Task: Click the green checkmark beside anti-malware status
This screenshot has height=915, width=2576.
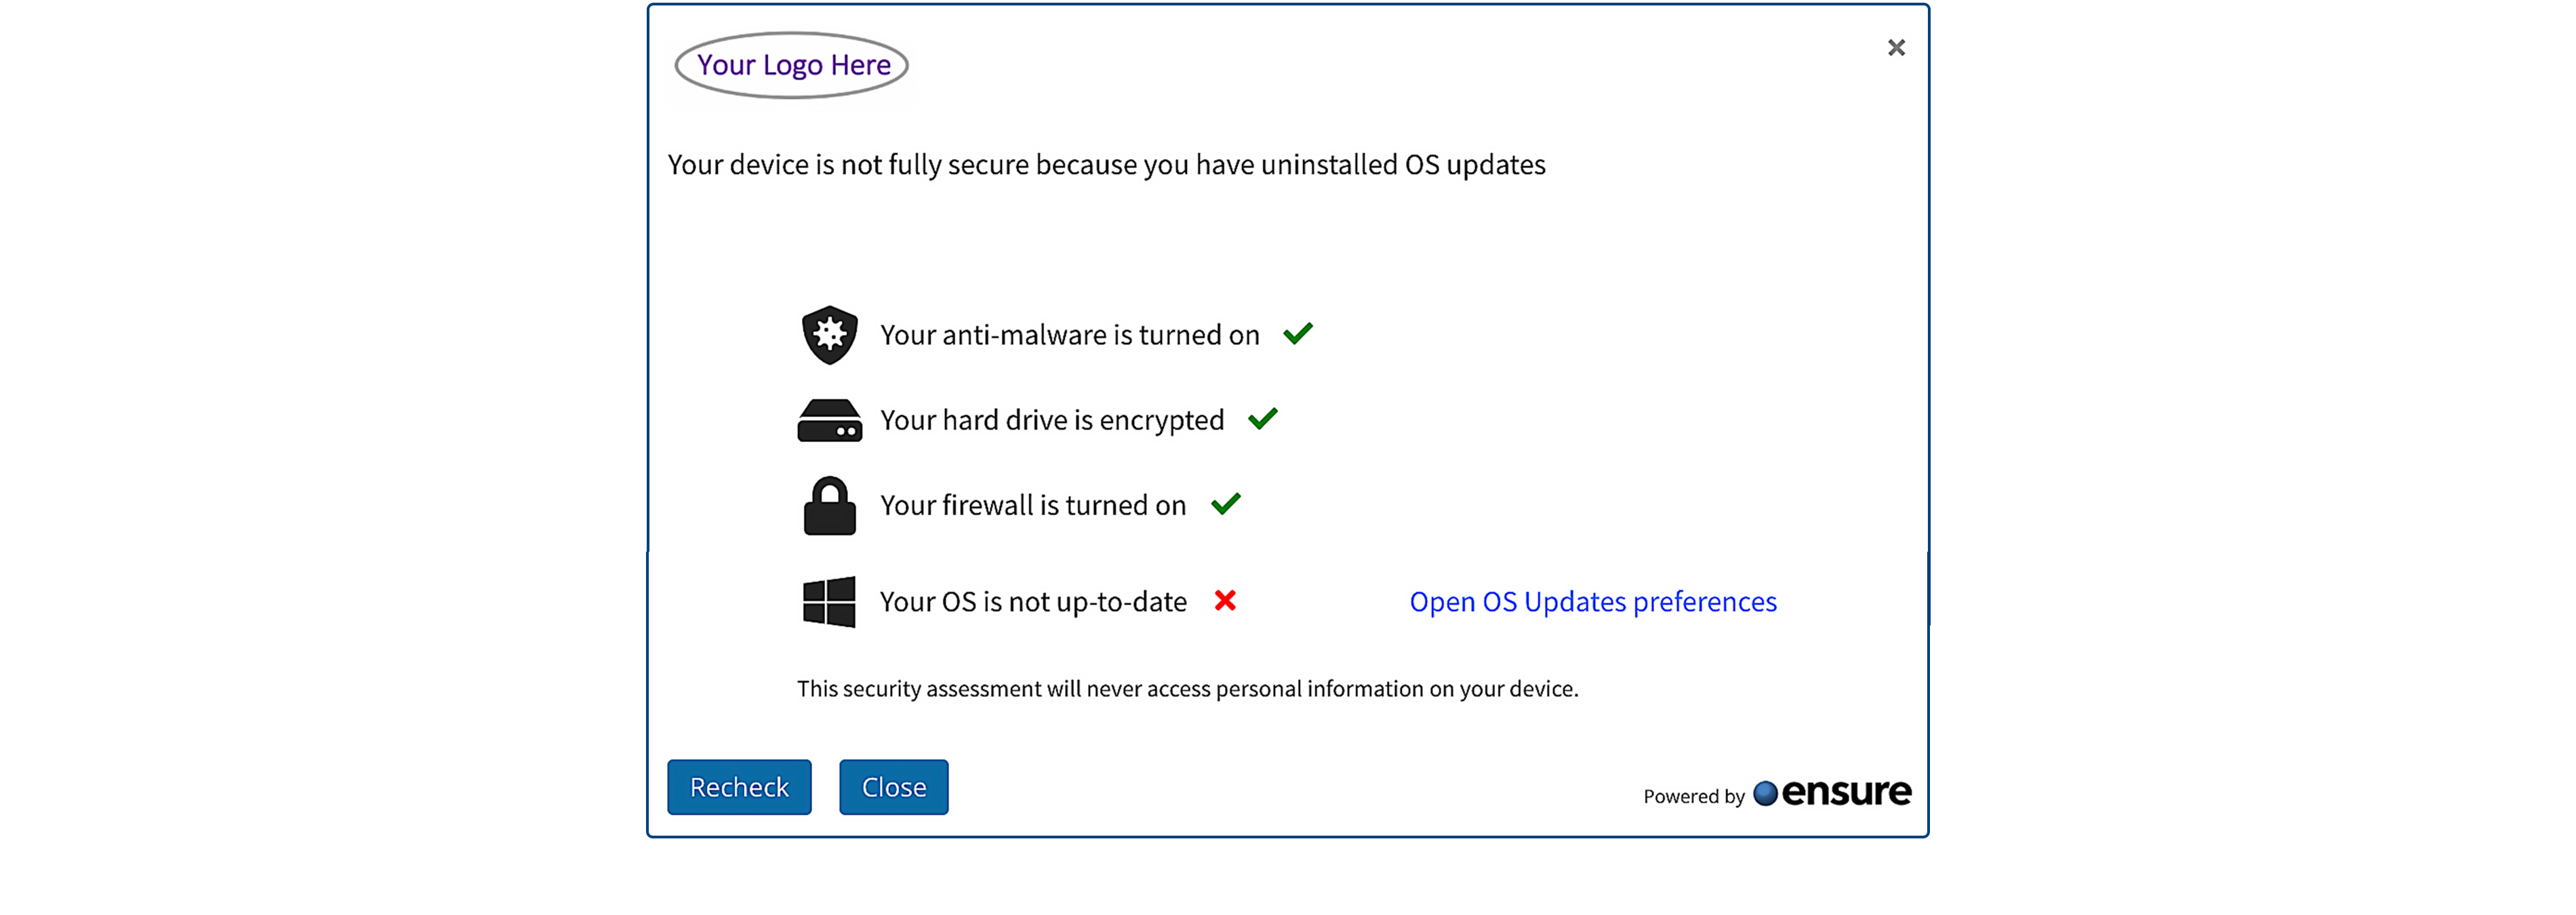Action: point(1297,333)
